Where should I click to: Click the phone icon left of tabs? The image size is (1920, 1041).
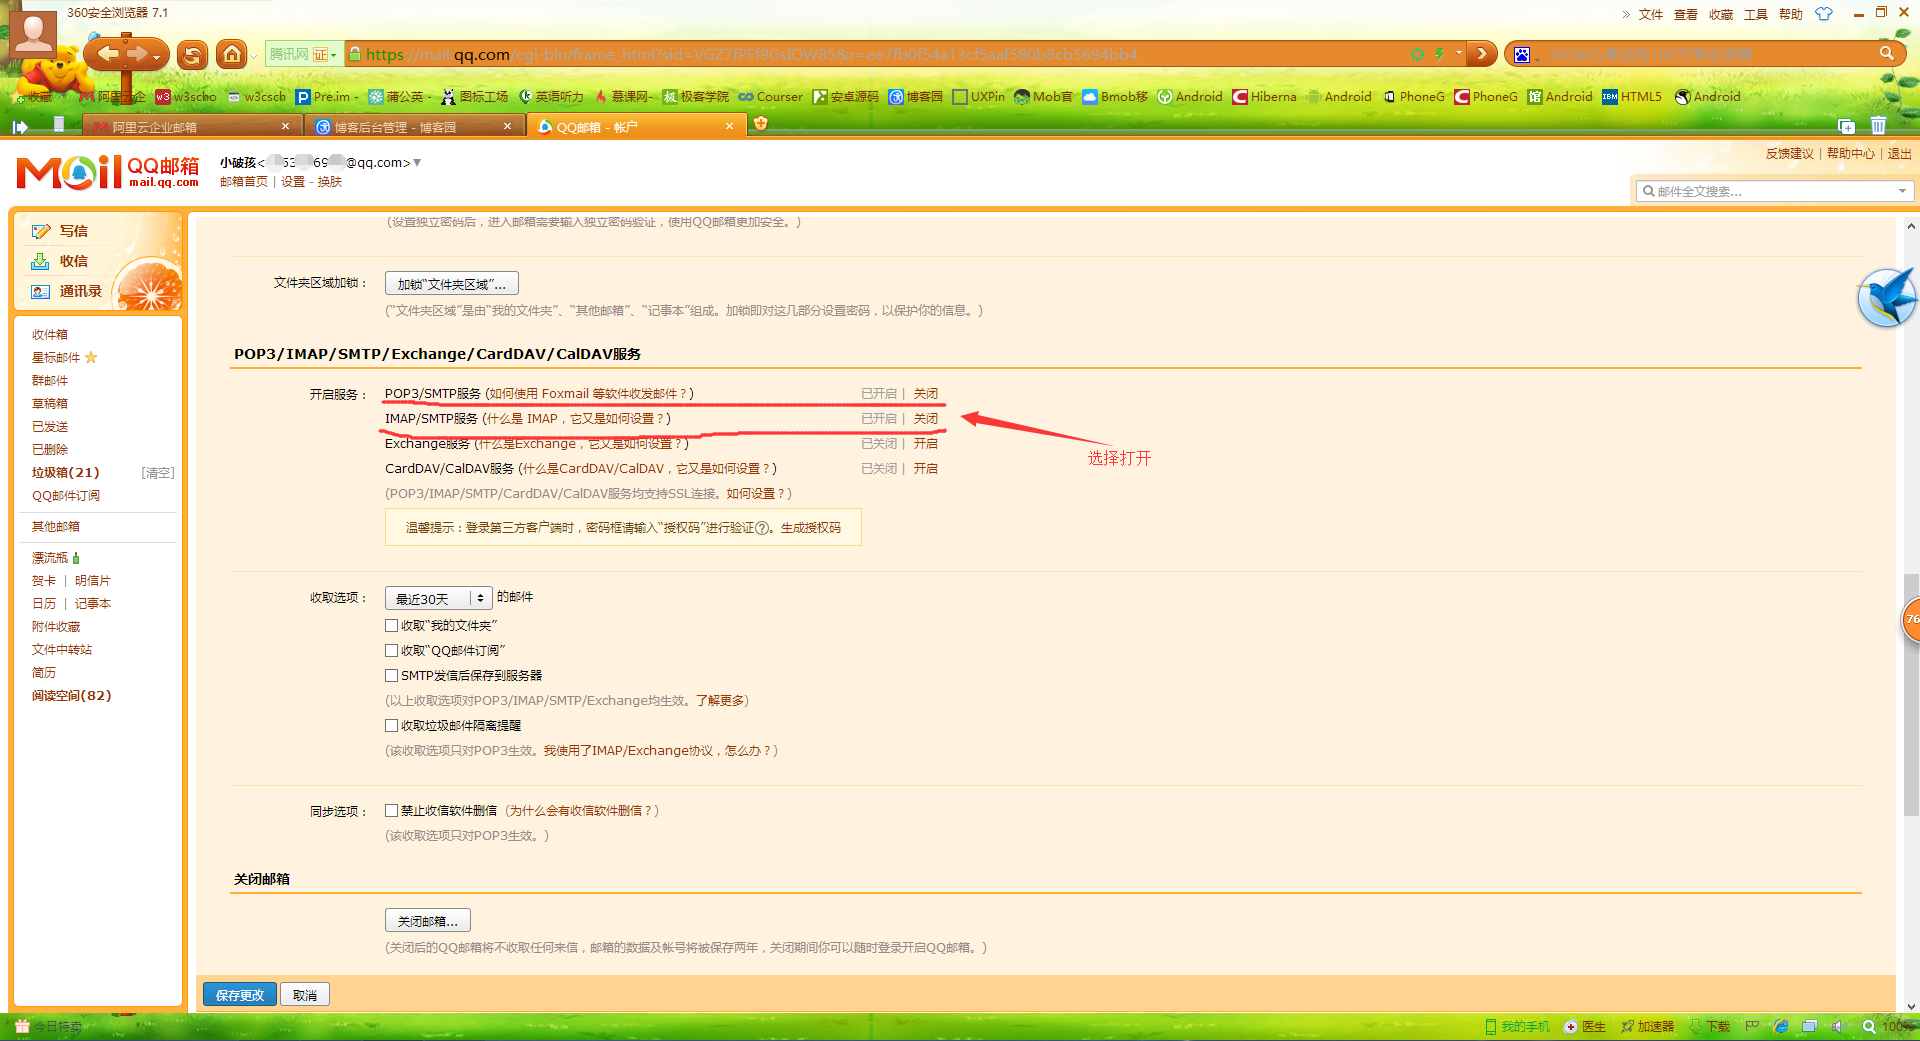(x=59, y=124)
